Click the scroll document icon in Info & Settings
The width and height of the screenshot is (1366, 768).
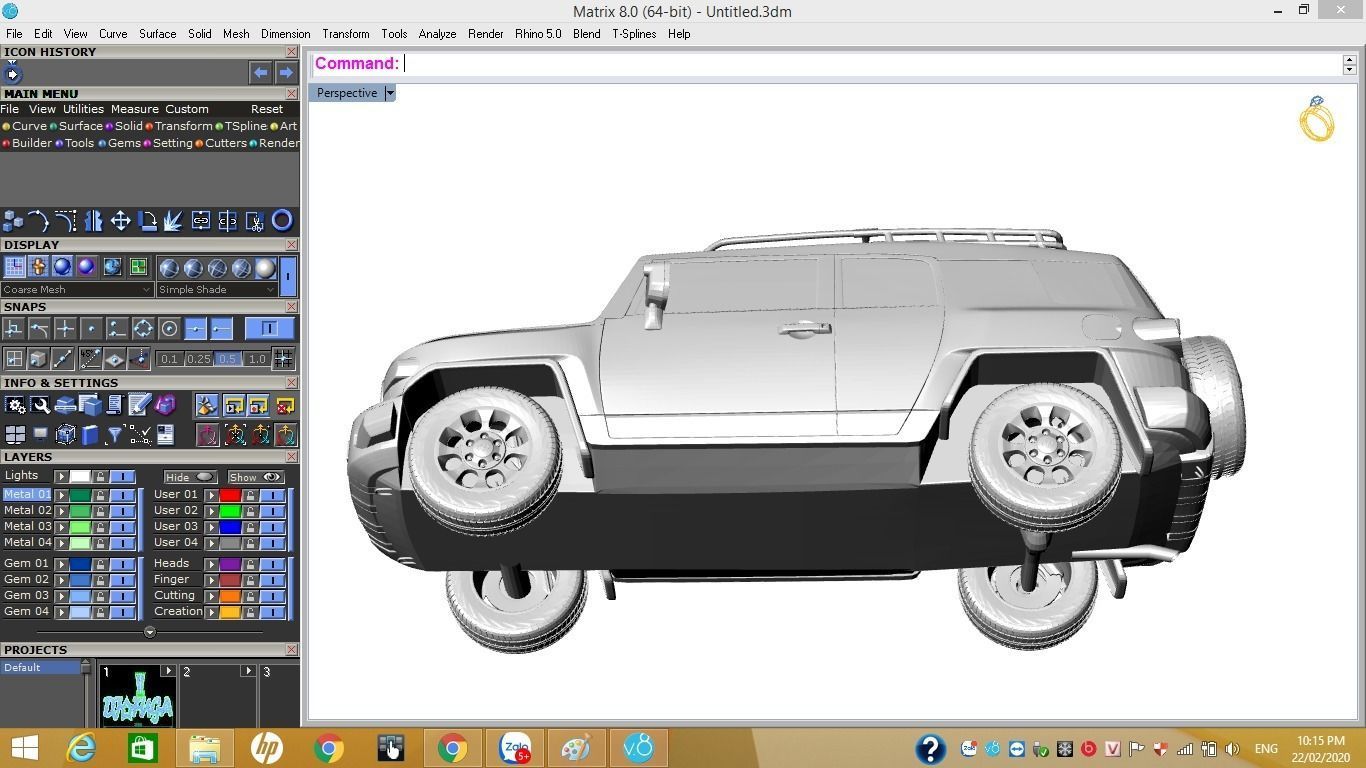115,405
